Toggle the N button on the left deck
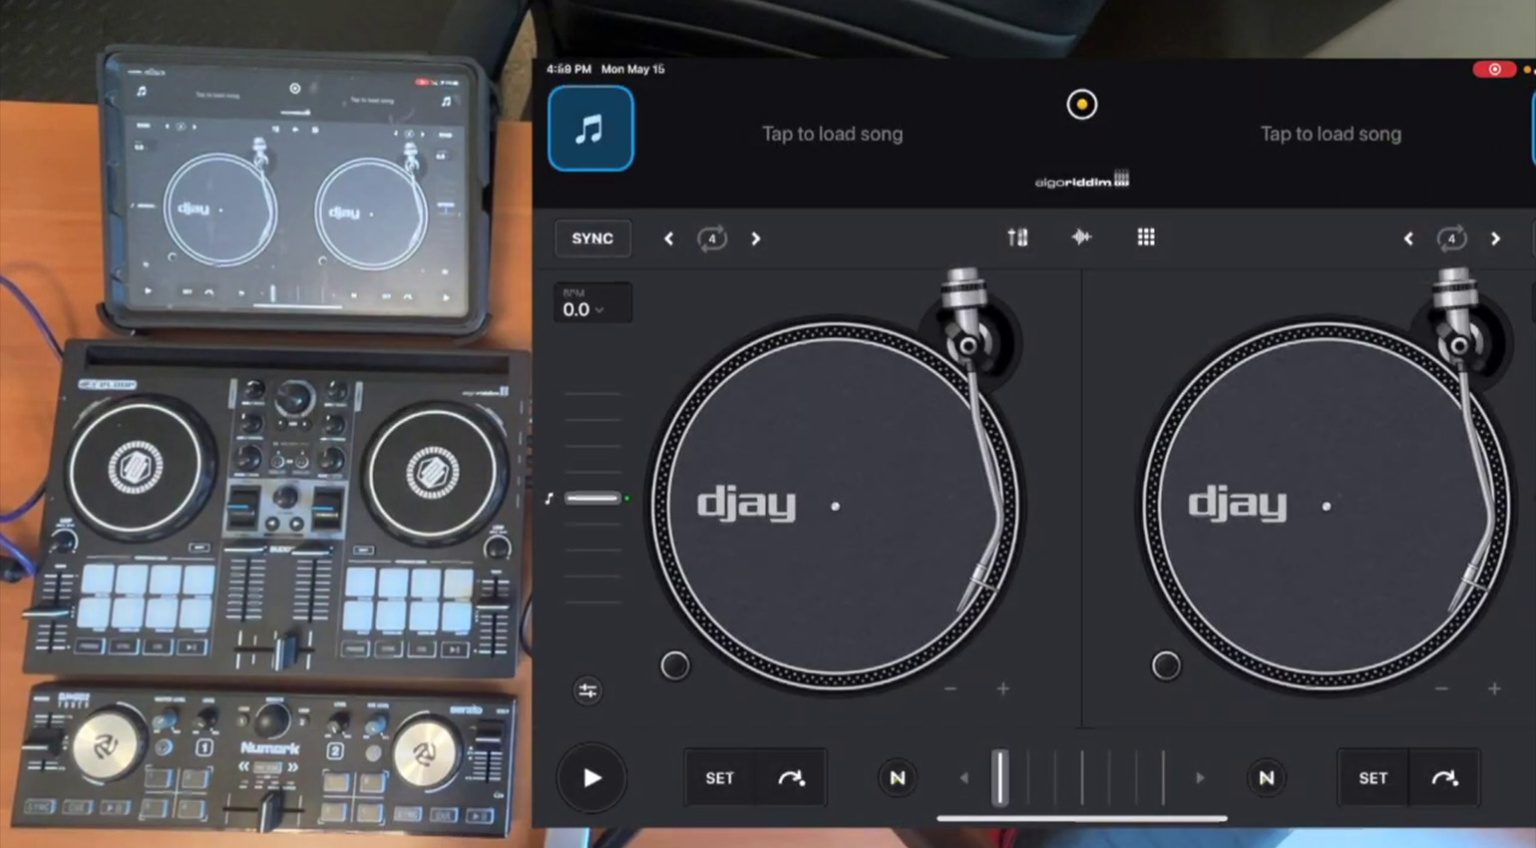1536x848 pixels. [897, 777]
